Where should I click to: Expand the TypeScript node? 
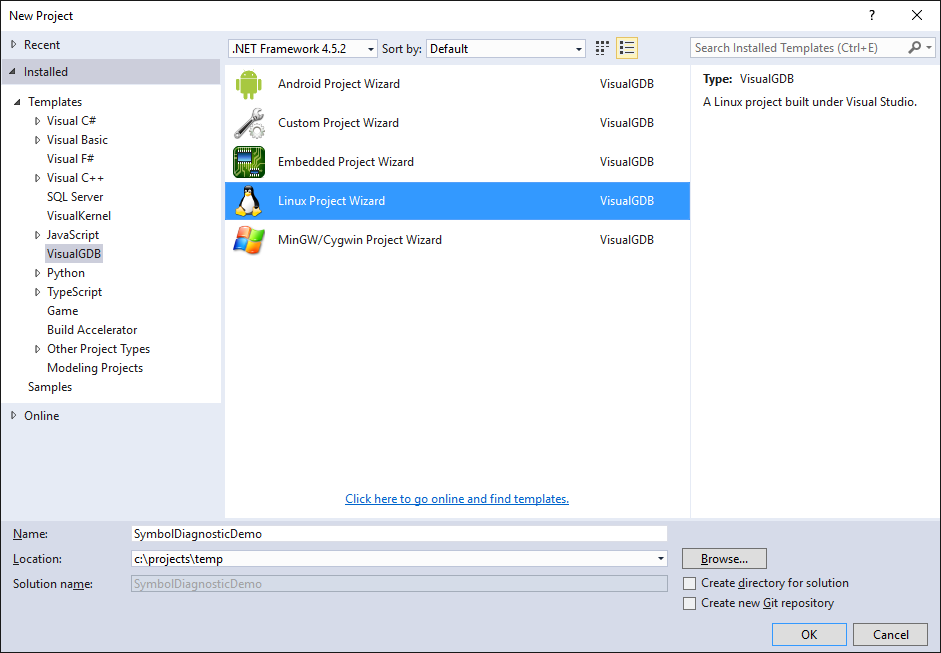point(38,292)
